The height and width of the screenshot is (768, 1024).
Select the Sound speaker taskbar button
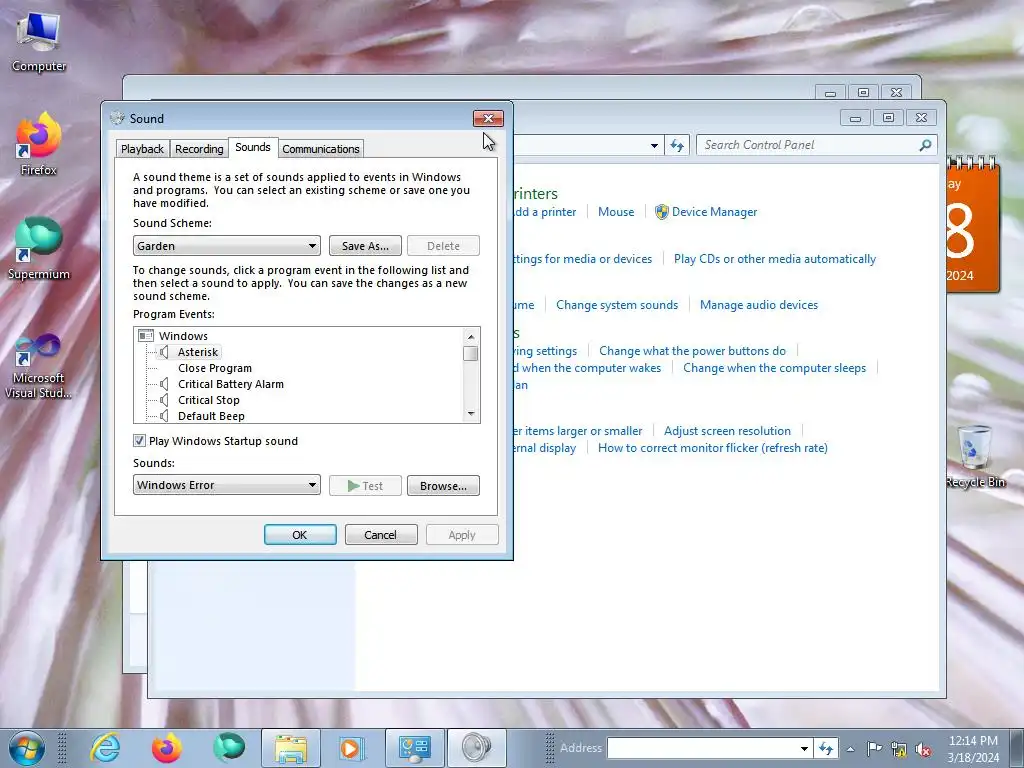[476, 748]
